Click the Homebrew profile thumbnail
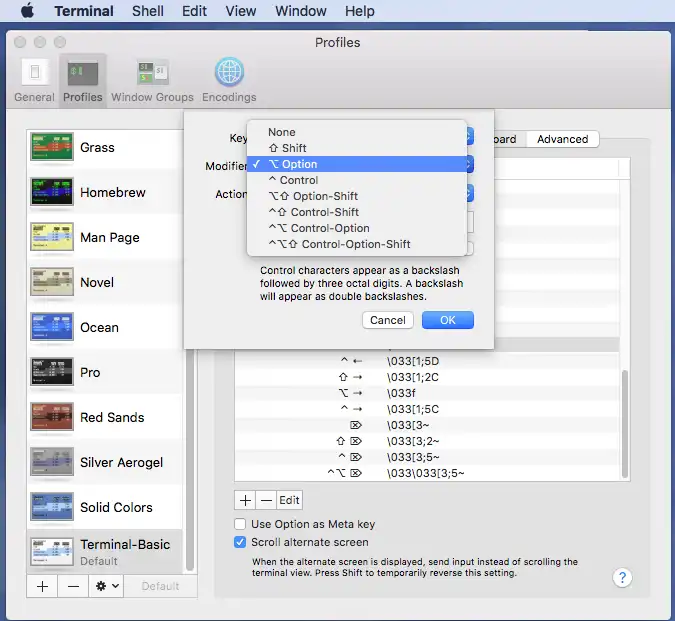The height and width of the screenshot is (621, 675). (52, 192)
